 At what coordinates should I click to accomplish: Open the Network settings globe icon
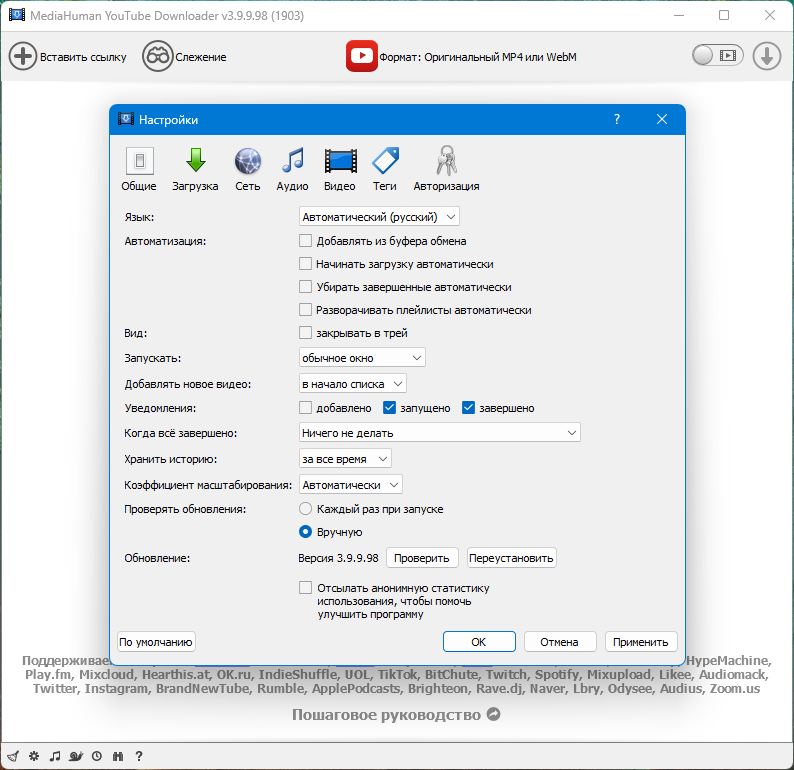tap(248, 161)
